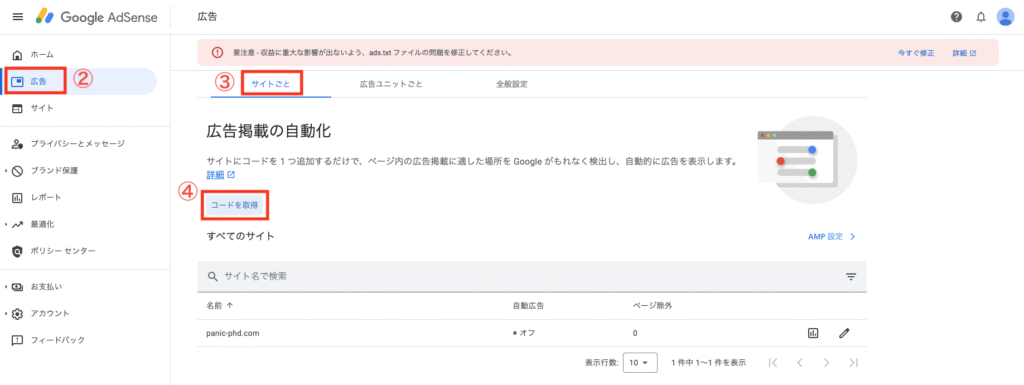
Task: Expand the ブランド保護 sidebar section
Action: 5,171
